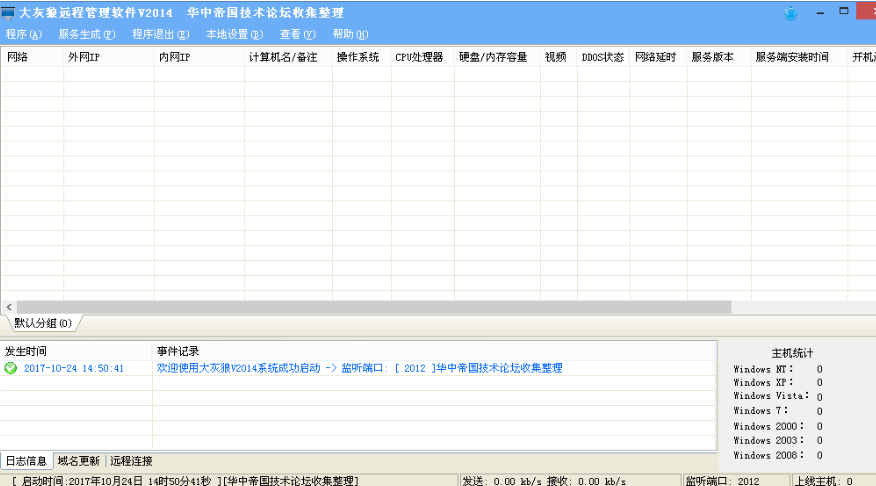Switch to the 域名更新 tab
876x486 pixels.
point(79,461)
